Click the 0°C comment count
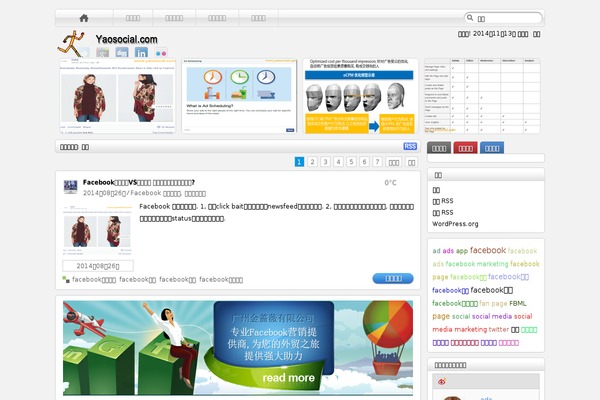 pyautogui.click(x=390, y=183)
